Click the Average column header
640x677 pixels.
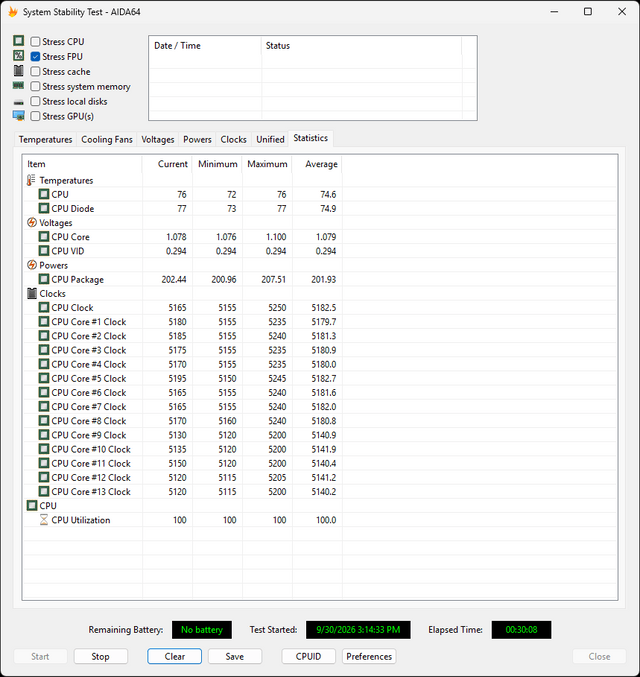pos(317,164)
